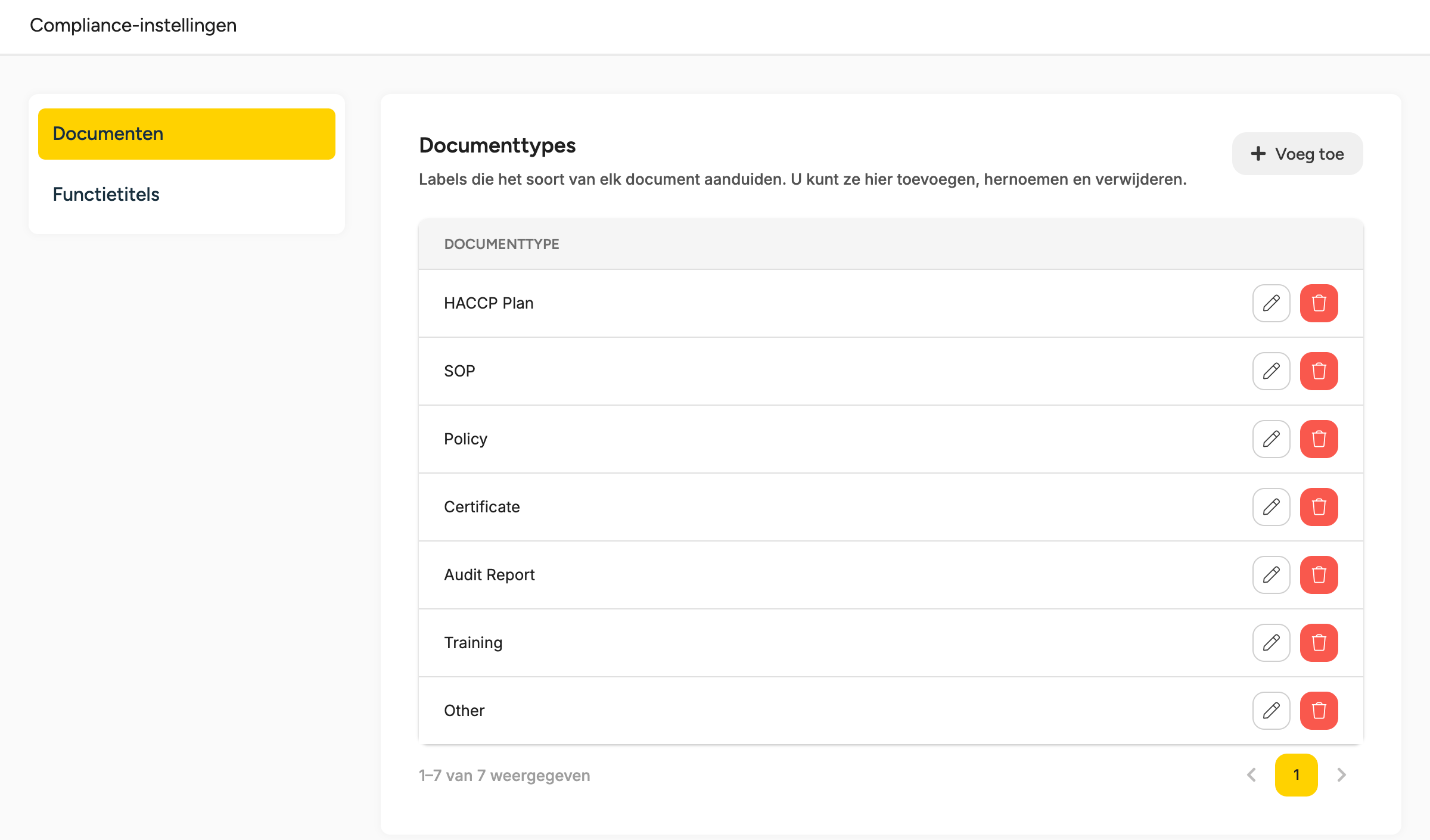Screen dimensions: 1430x840
Task: Edit the Policy document type
Action: coord(1271,439)
